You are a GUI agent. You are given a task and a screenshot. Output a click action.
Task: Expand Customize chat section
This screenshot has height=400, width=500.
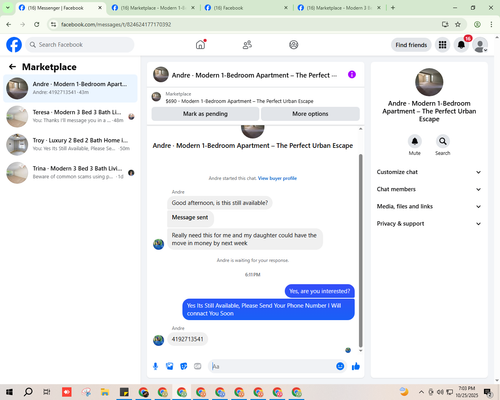tap(429, 172)
